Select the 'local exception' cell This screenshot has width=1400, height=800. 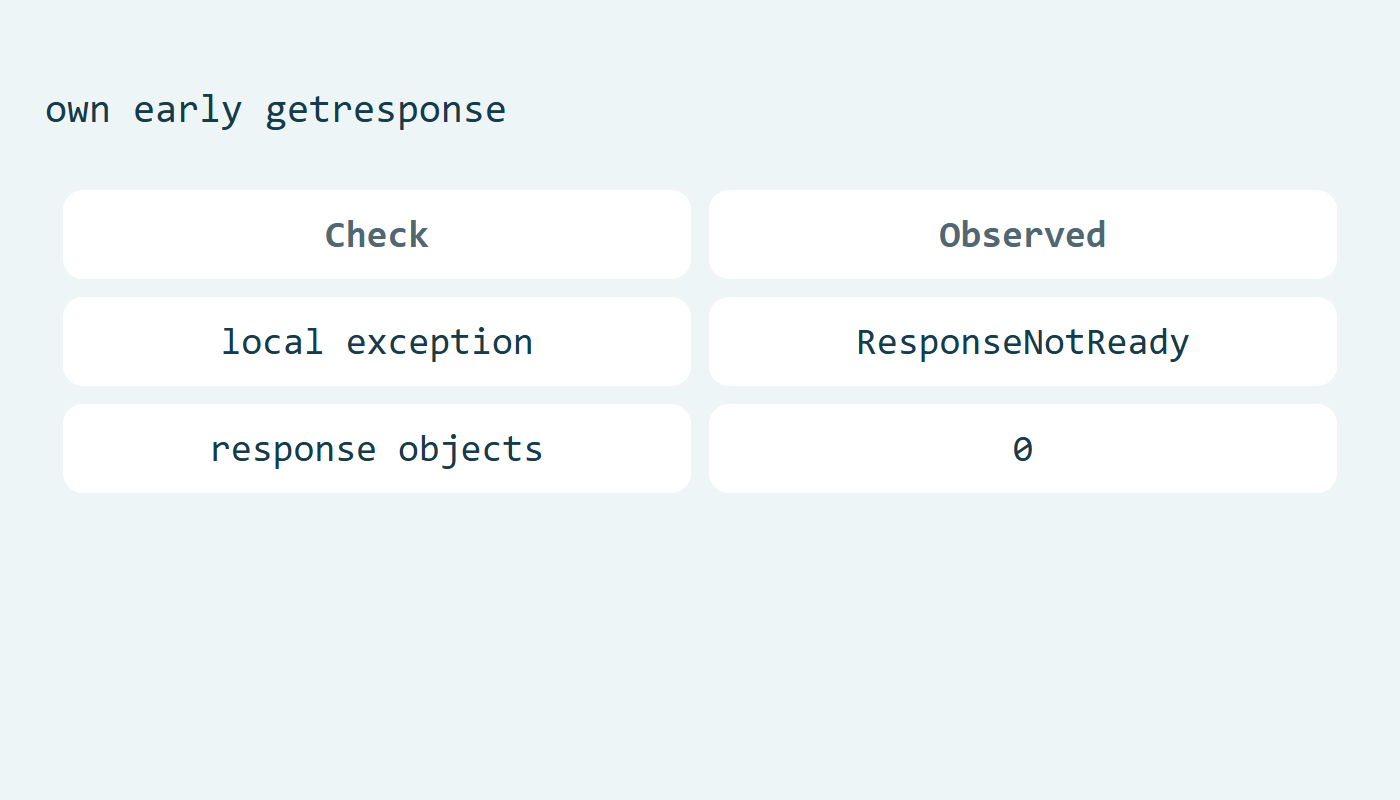coord(377,341)
